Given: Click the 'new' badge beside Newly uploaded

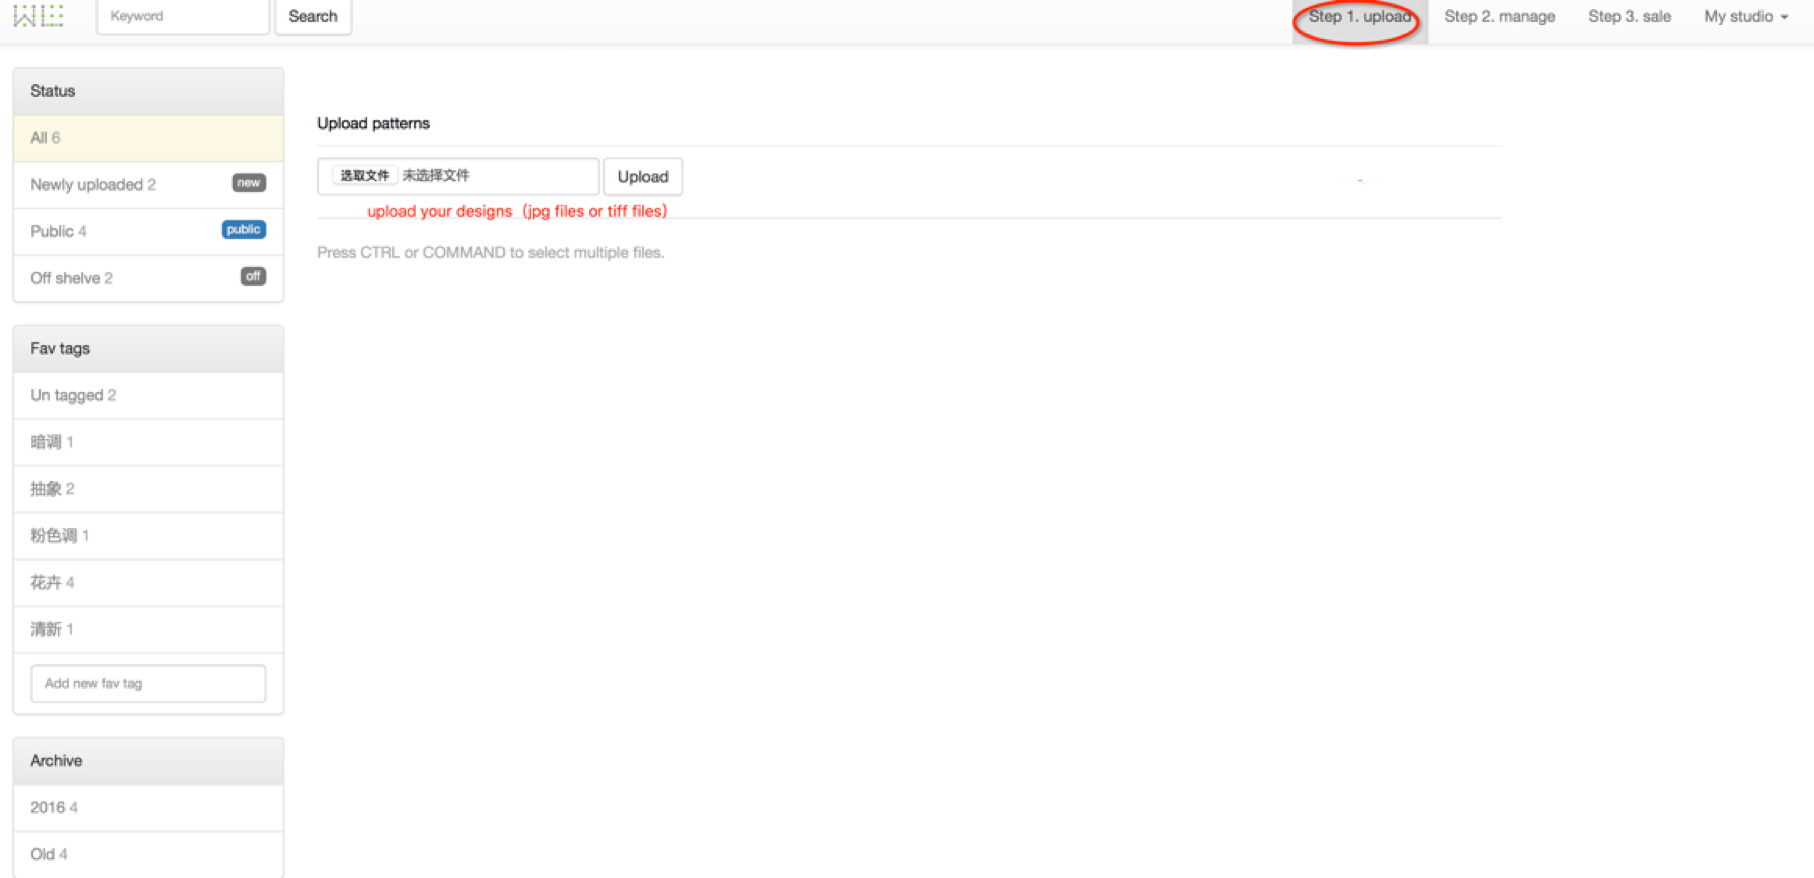Looking at the screenshot, I should point(248,183).
